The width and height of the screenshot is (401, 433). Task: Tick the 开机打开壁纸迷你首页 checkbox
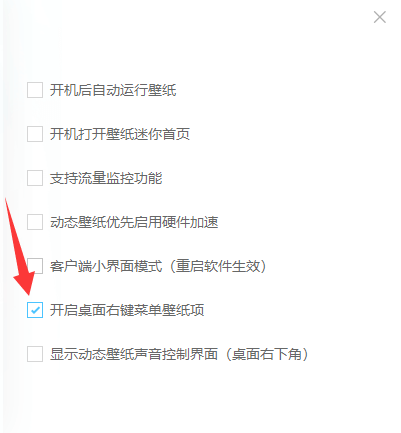point(35,134)
